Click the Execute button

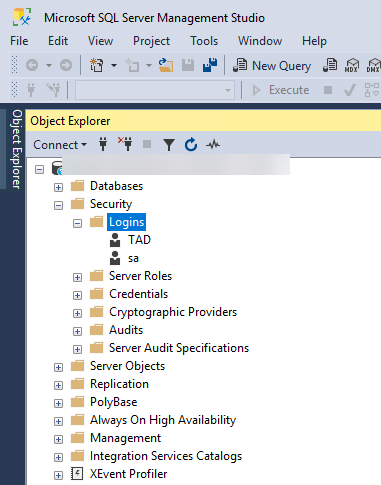(281, 90)
